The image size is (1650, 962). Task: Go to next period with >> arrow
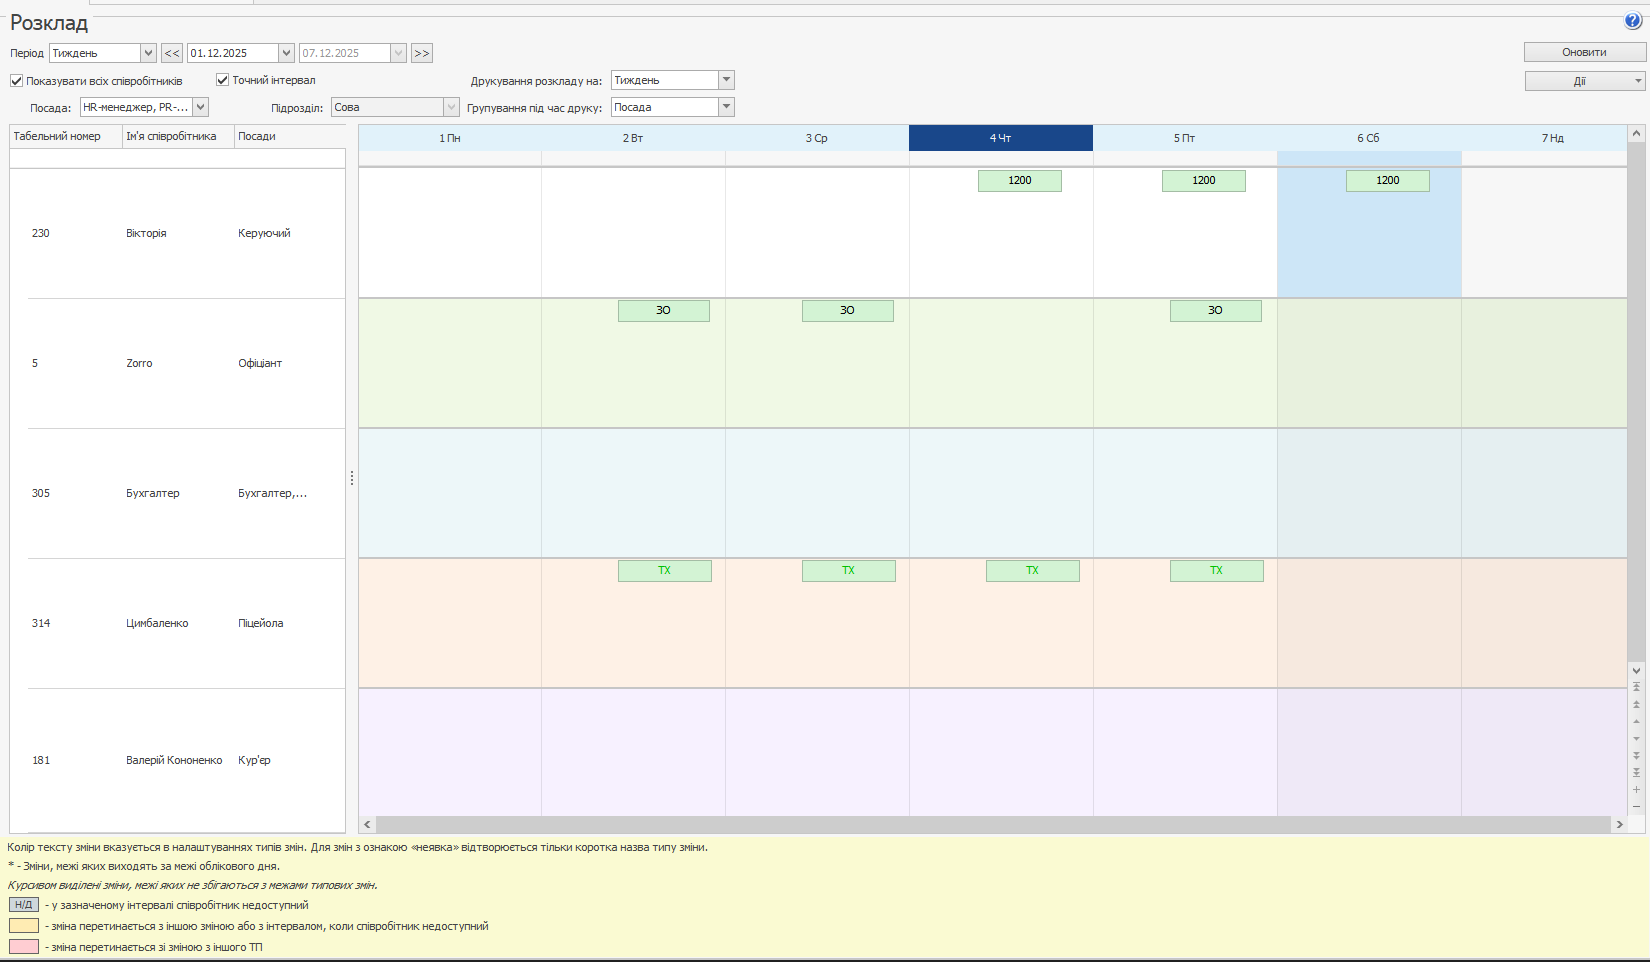click(422, 53)
